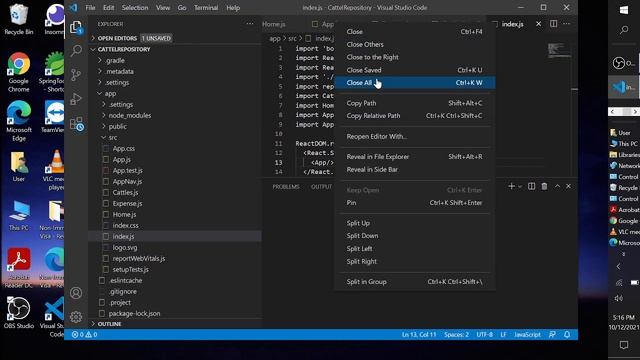This screenshot has height=360, width=640.
Task: Change the UTF-8 encoding in status bar
Action: point(484,334)
